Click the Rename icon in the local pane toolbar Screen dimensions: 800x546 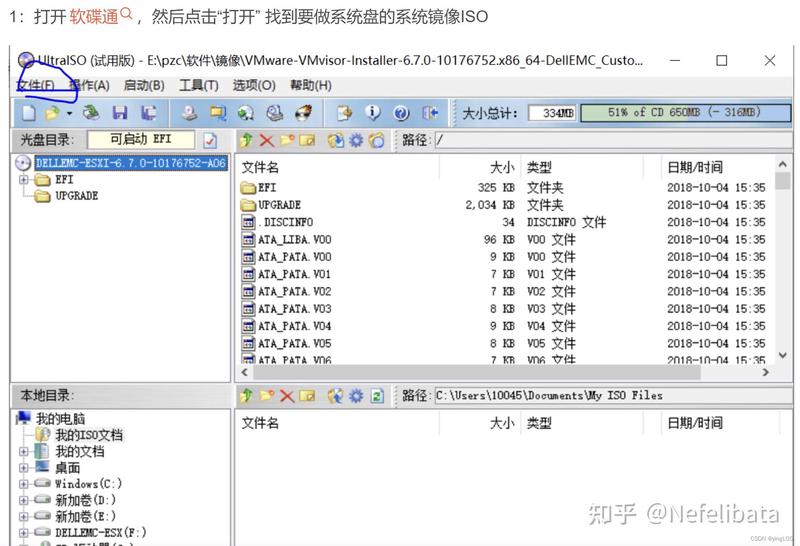point(307,395)
